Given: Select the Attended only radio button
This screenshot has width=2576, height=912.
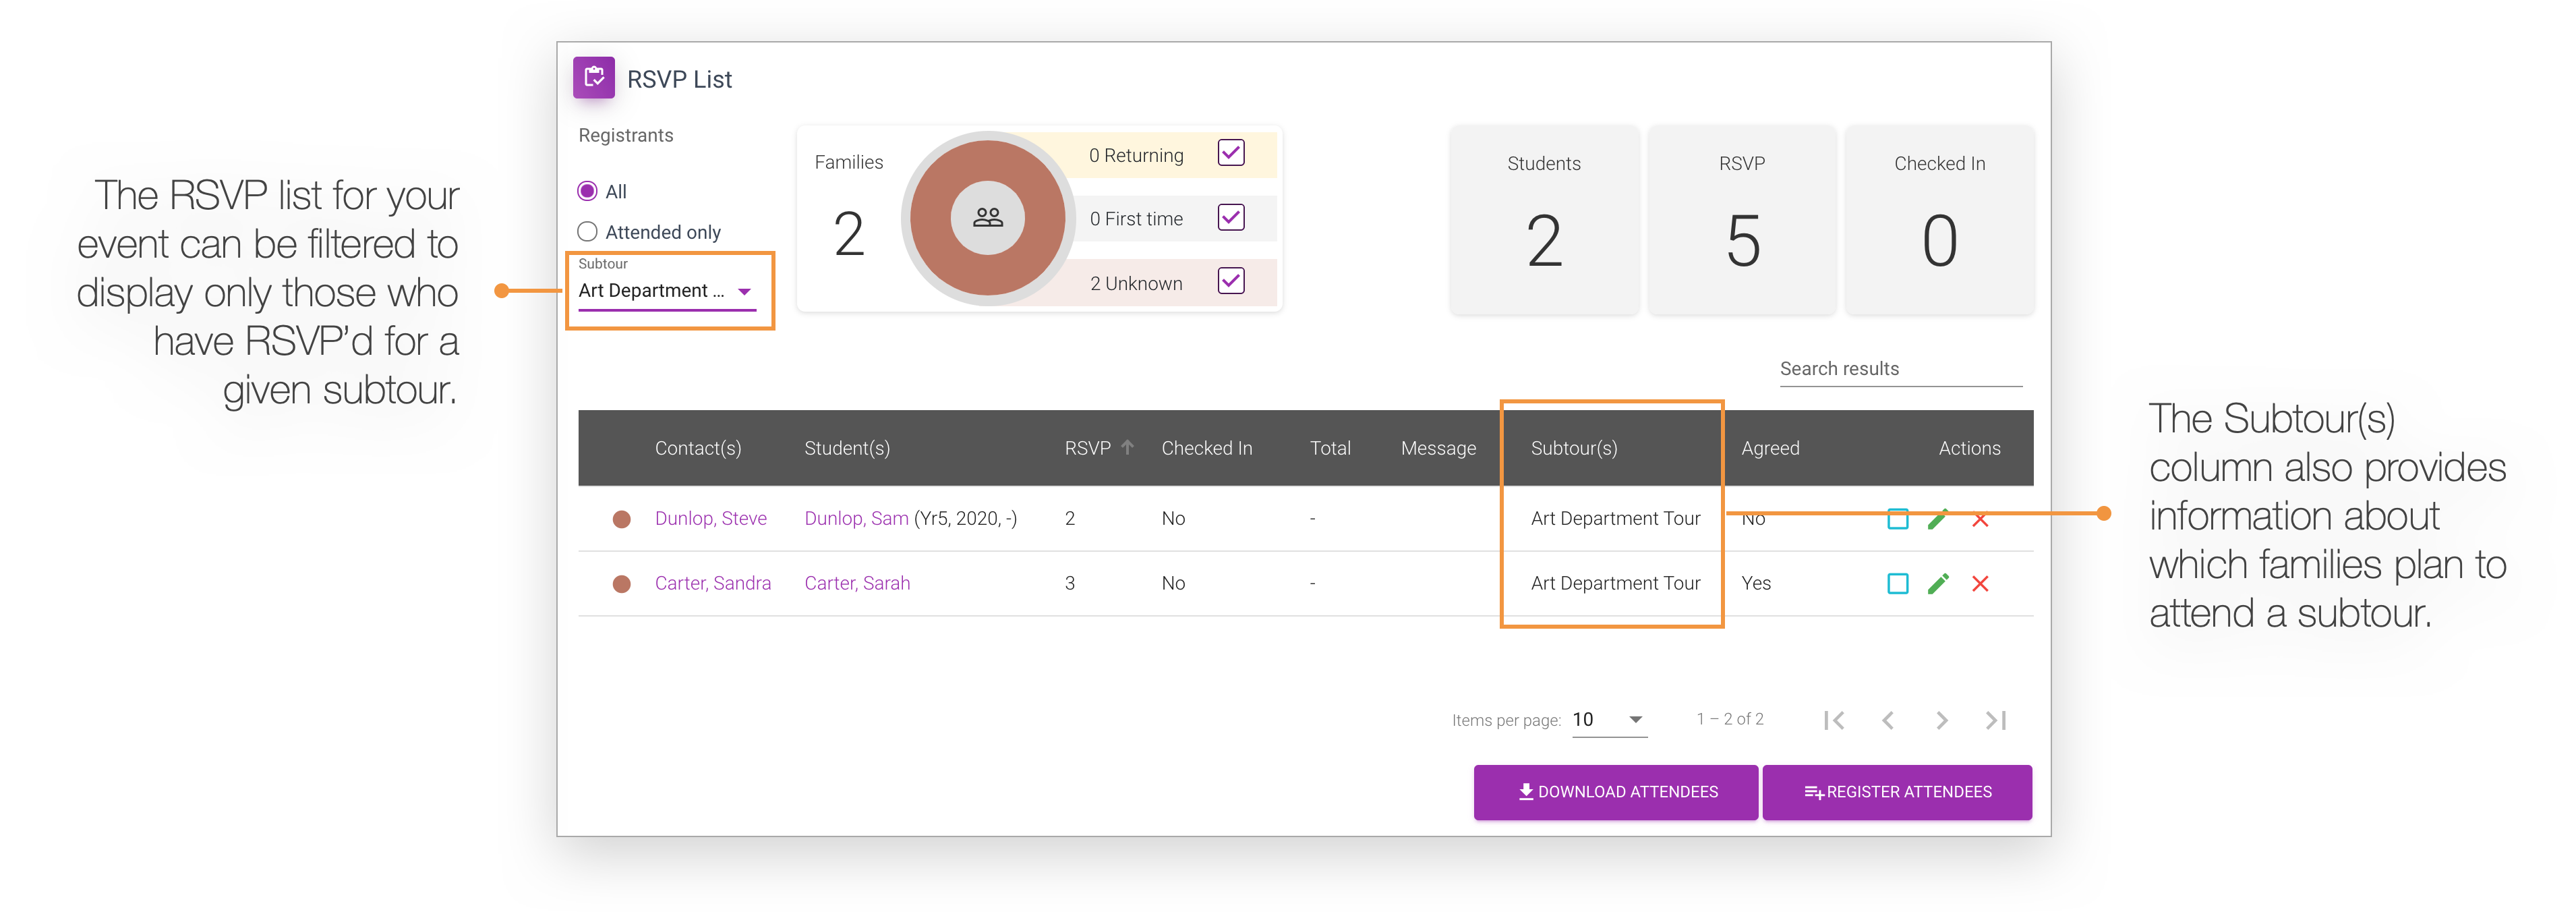Looking at the screenshot, I should [x=588, y=232].
